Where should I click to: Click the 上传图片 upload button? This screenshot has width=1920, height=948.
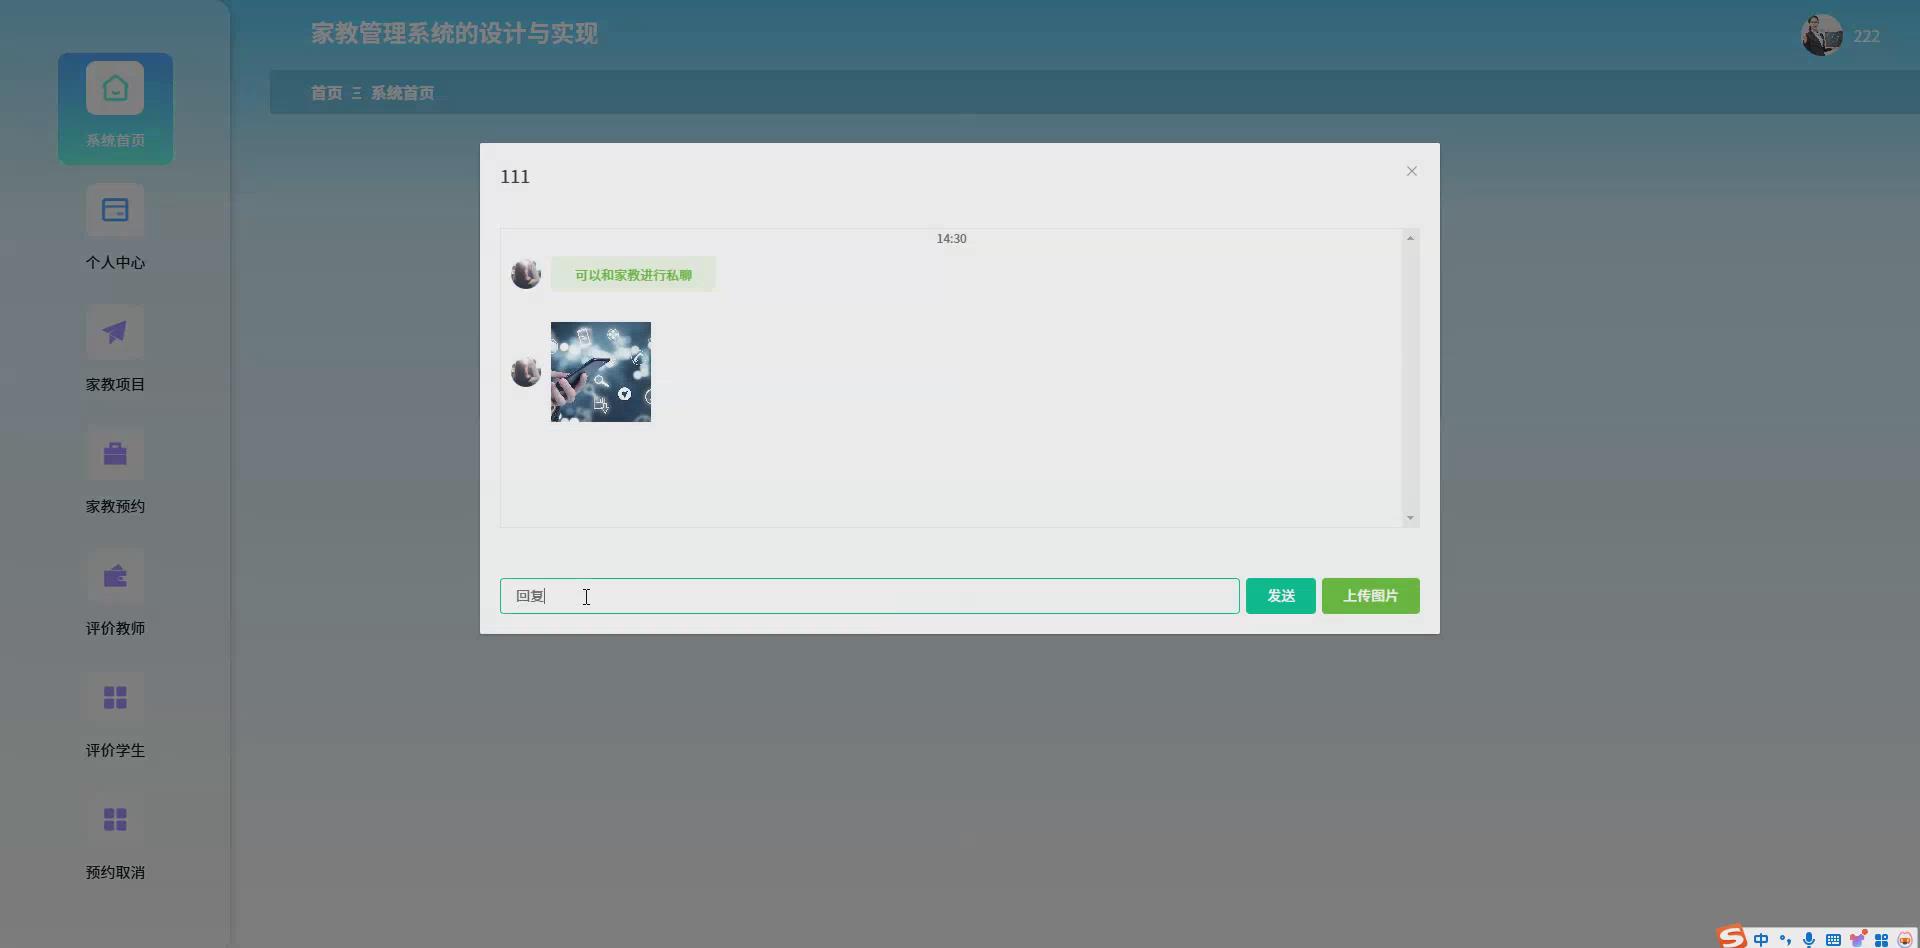1370,595
